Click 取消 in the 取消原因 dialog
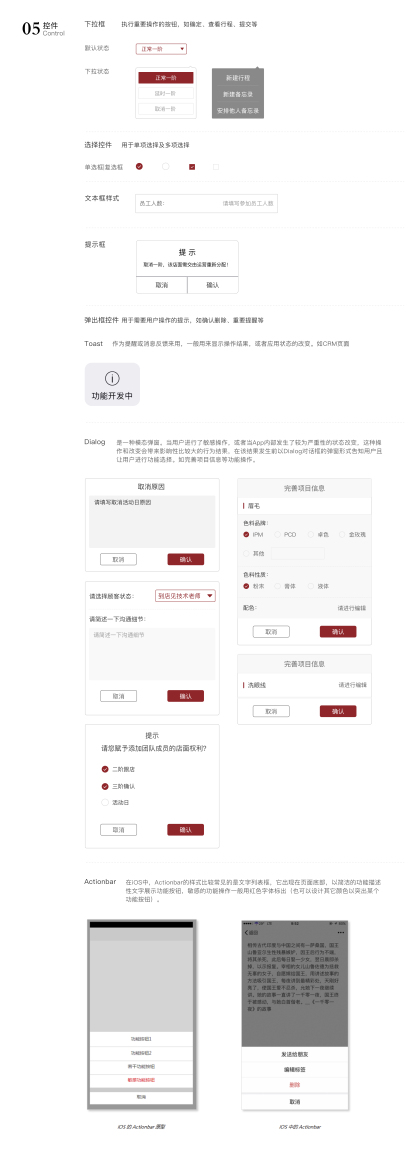The image size is (420, 1152). click(x=118, y=559)
